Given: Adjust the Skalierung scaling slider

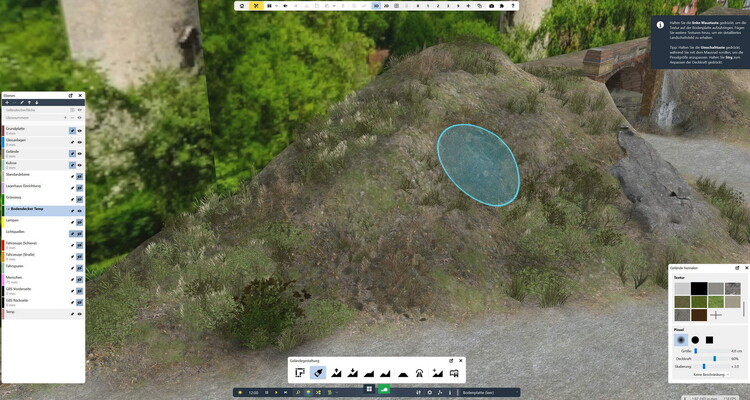Looking at the screenshot, I should click(x=712, y=367).
